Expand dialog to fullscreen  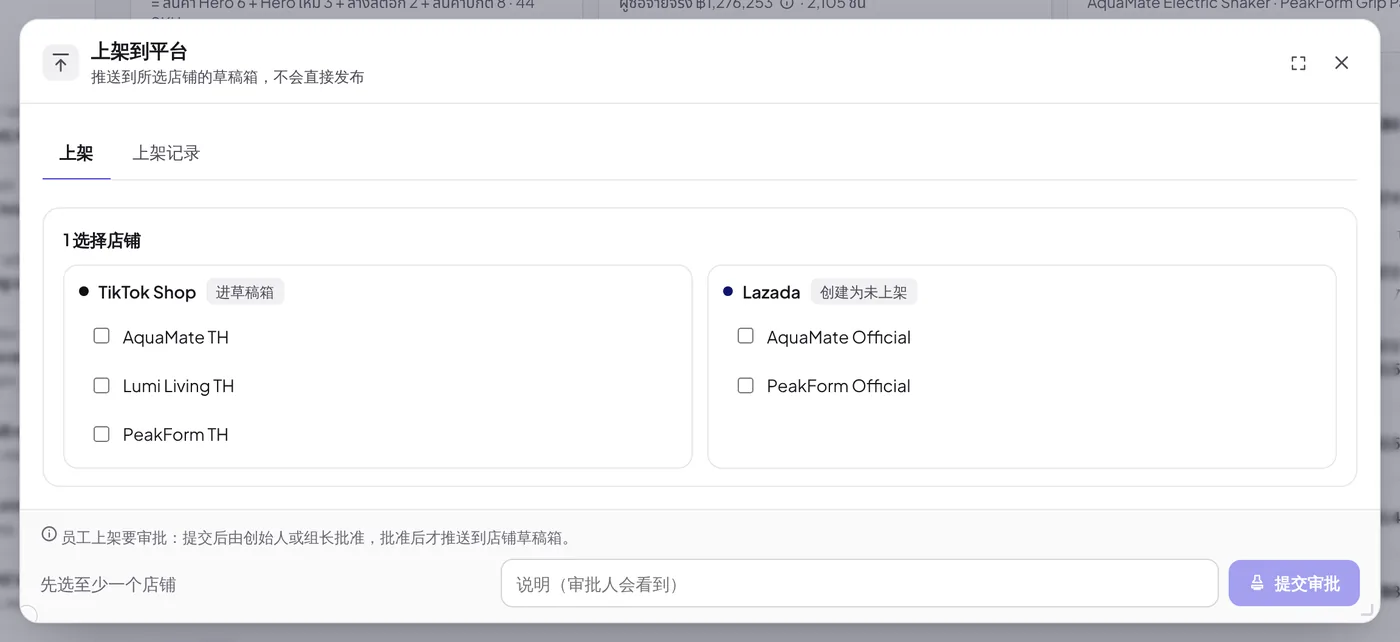[1298, 63]
